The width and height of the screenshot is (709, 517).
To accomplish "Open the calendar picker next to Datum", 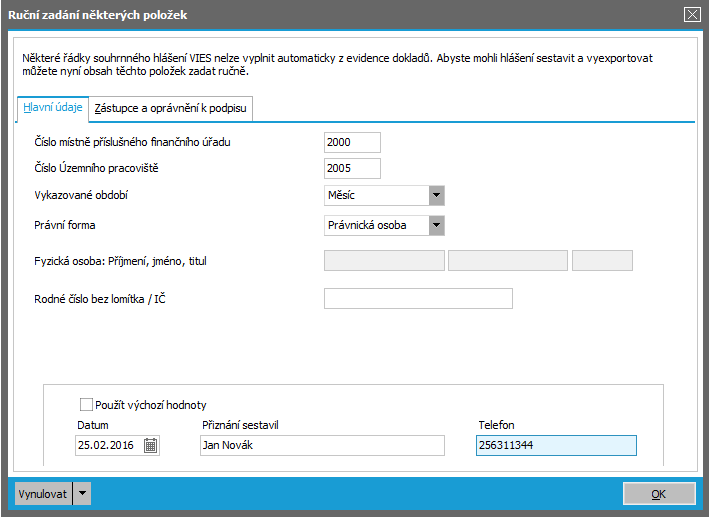I will [150, 446].
